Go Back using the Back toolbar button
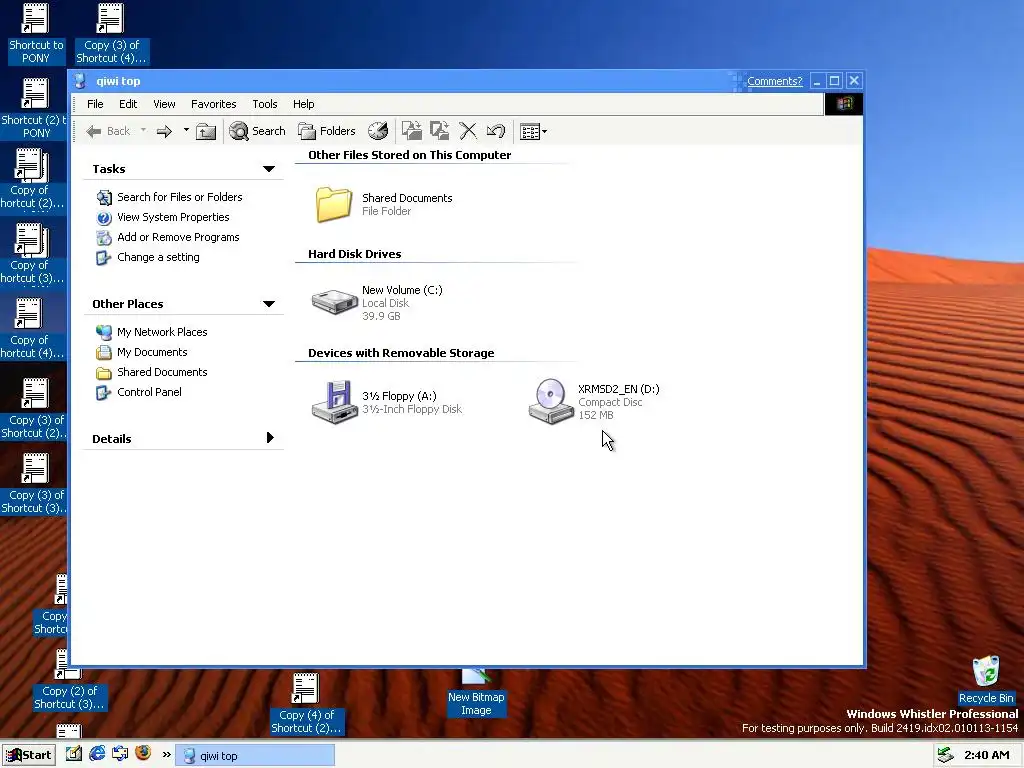Screen dimensions: 1024x768 click(x=108, y=131)
